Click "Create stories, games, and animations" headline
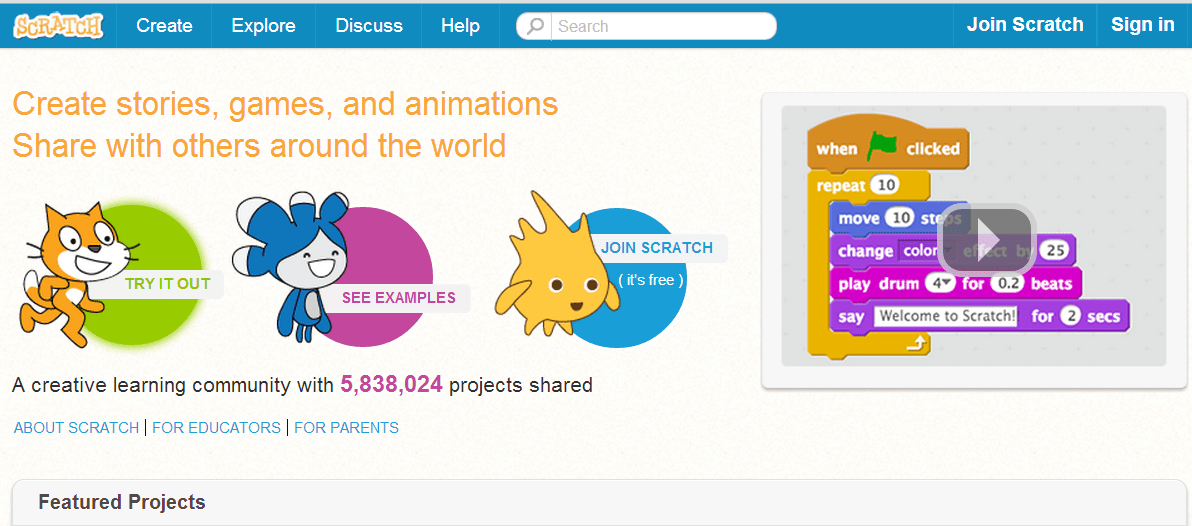Viewport: 1192px width, 526px height. (x=286, y=104)
